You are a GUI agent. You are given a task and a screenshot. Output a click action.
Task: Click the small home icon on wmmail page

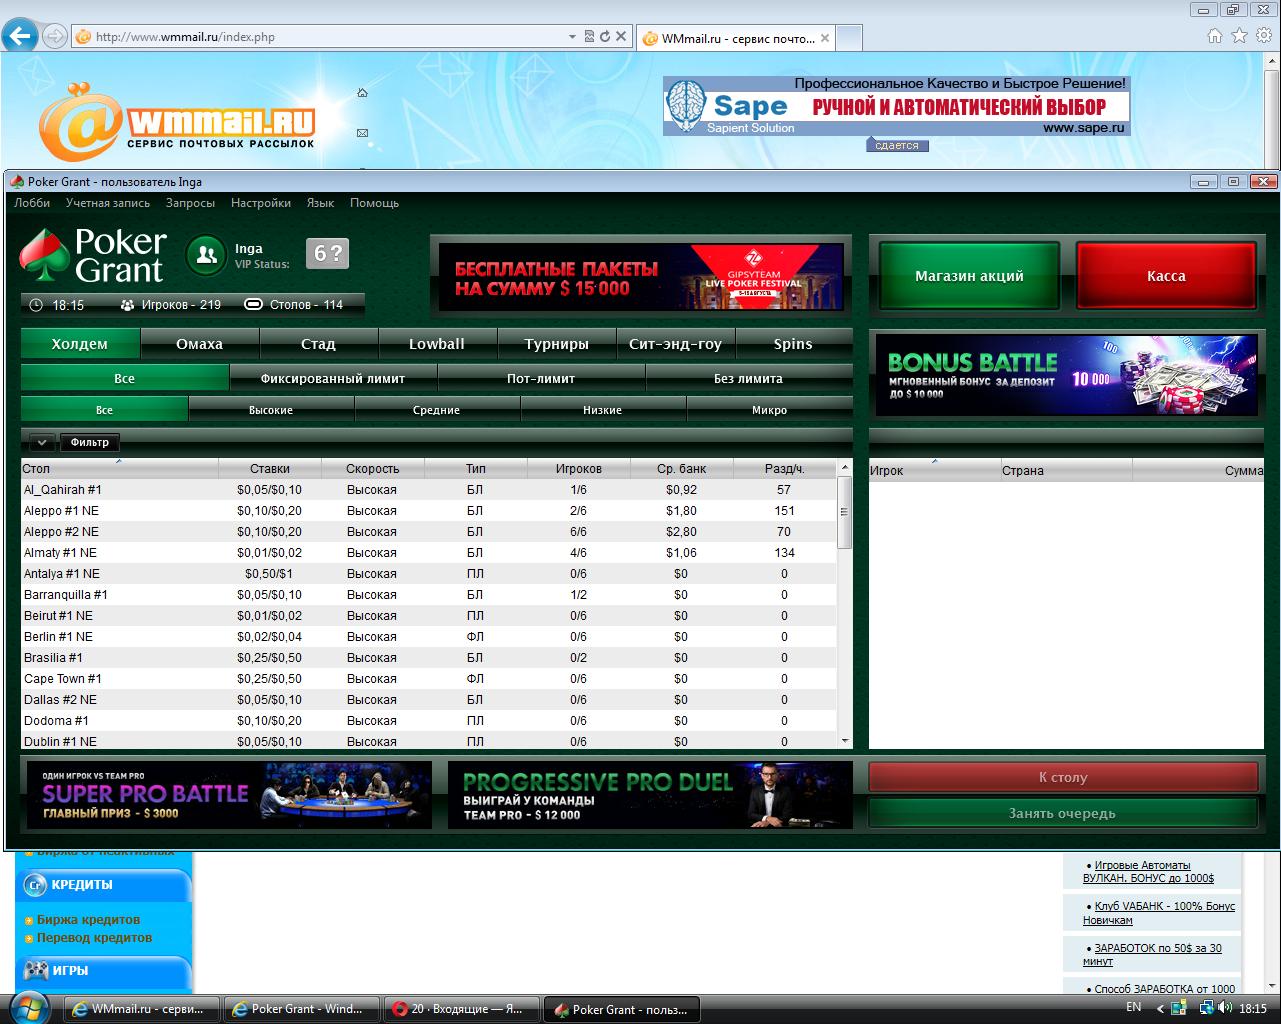[362, 93]
